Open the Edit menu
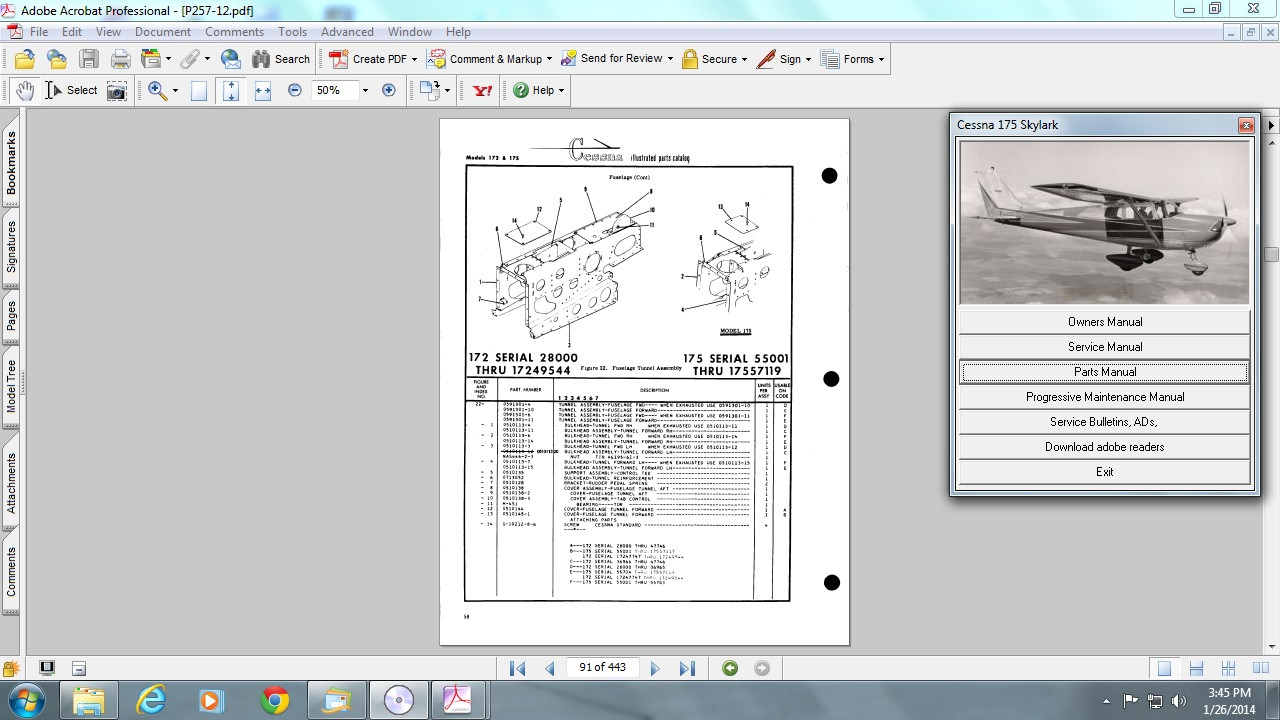 pyautogui.click(x=71, y=32)
